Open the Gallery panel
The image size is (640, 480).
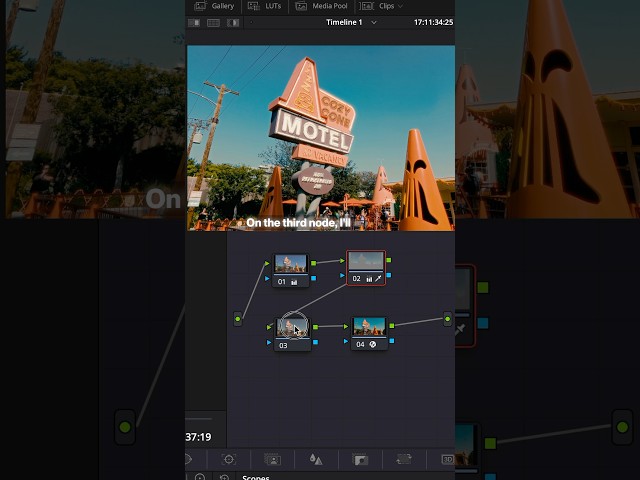tap(214, 6)
